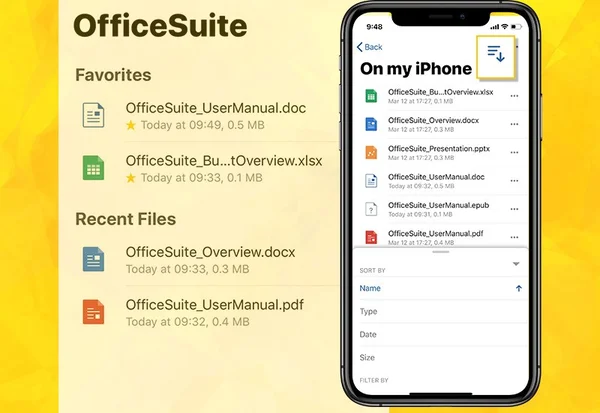Tap the 9:48 clock in the status bar
This screenshot has height=413, width=600.
374,27
